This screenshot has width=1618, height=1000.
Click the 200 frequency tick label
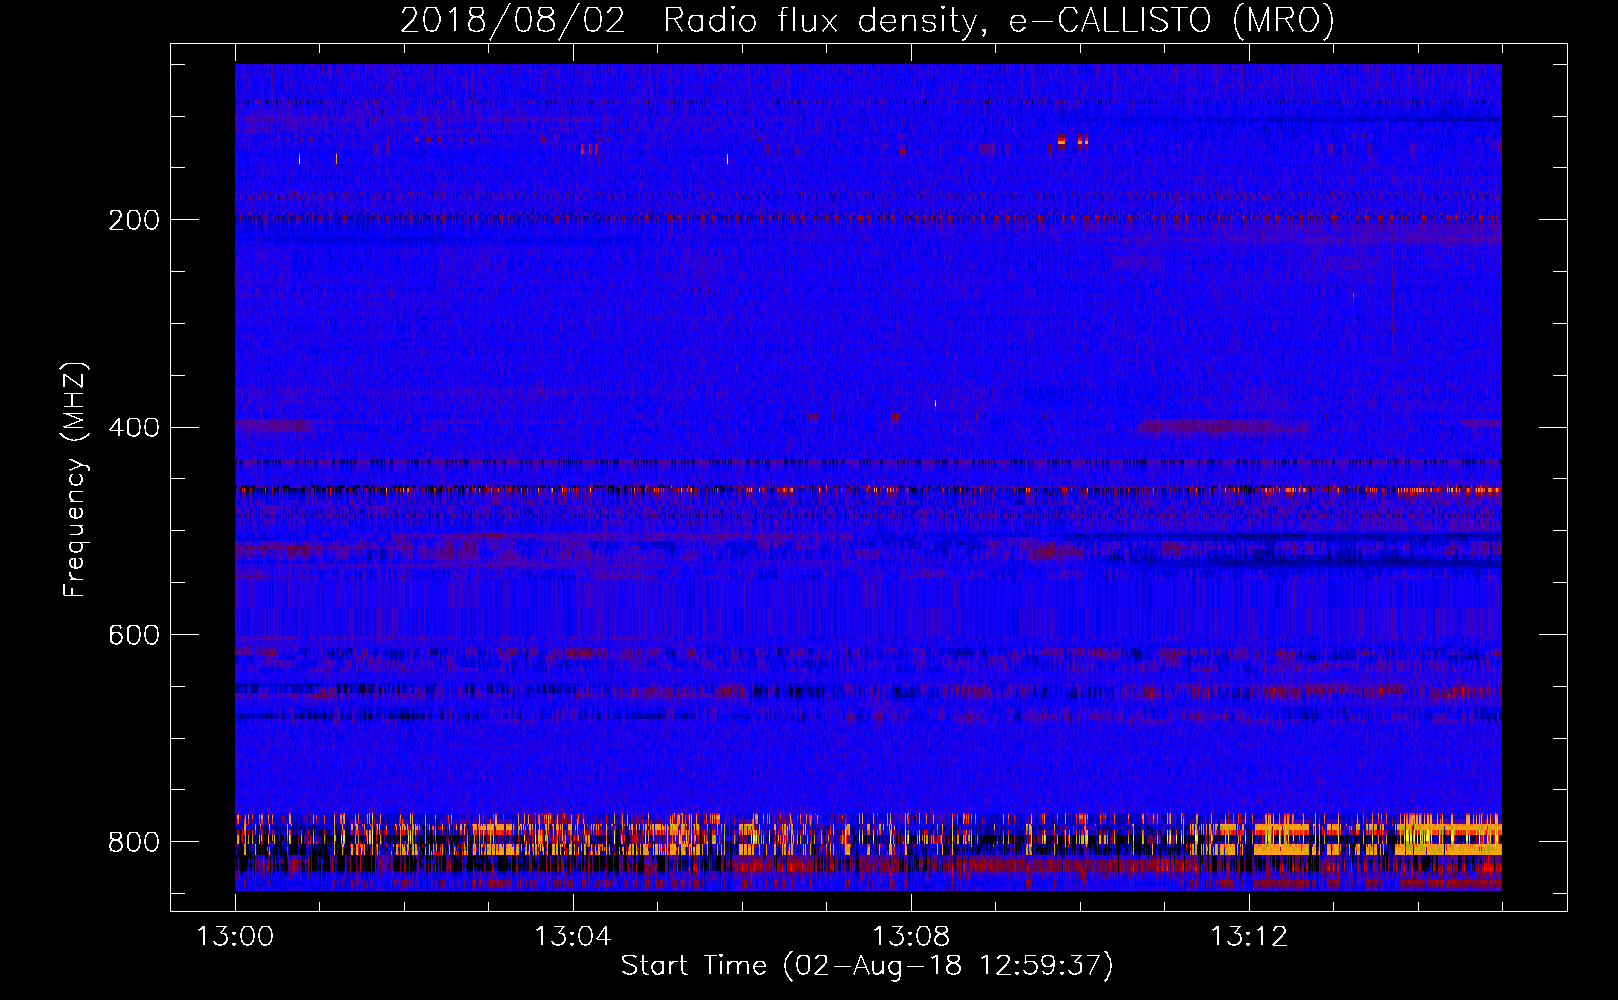(x=134, y=219)
